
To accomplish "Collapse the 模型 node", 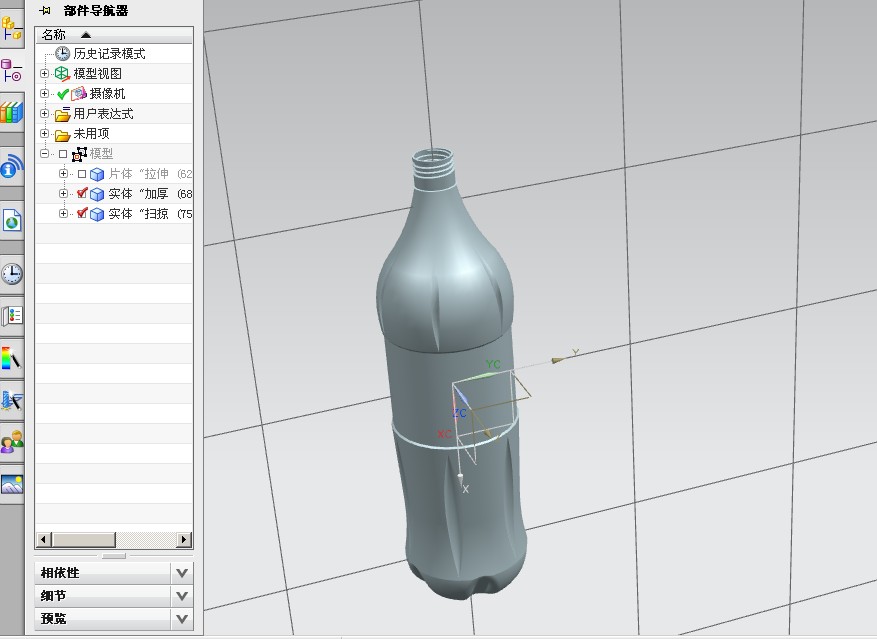I will pos(44,153).
